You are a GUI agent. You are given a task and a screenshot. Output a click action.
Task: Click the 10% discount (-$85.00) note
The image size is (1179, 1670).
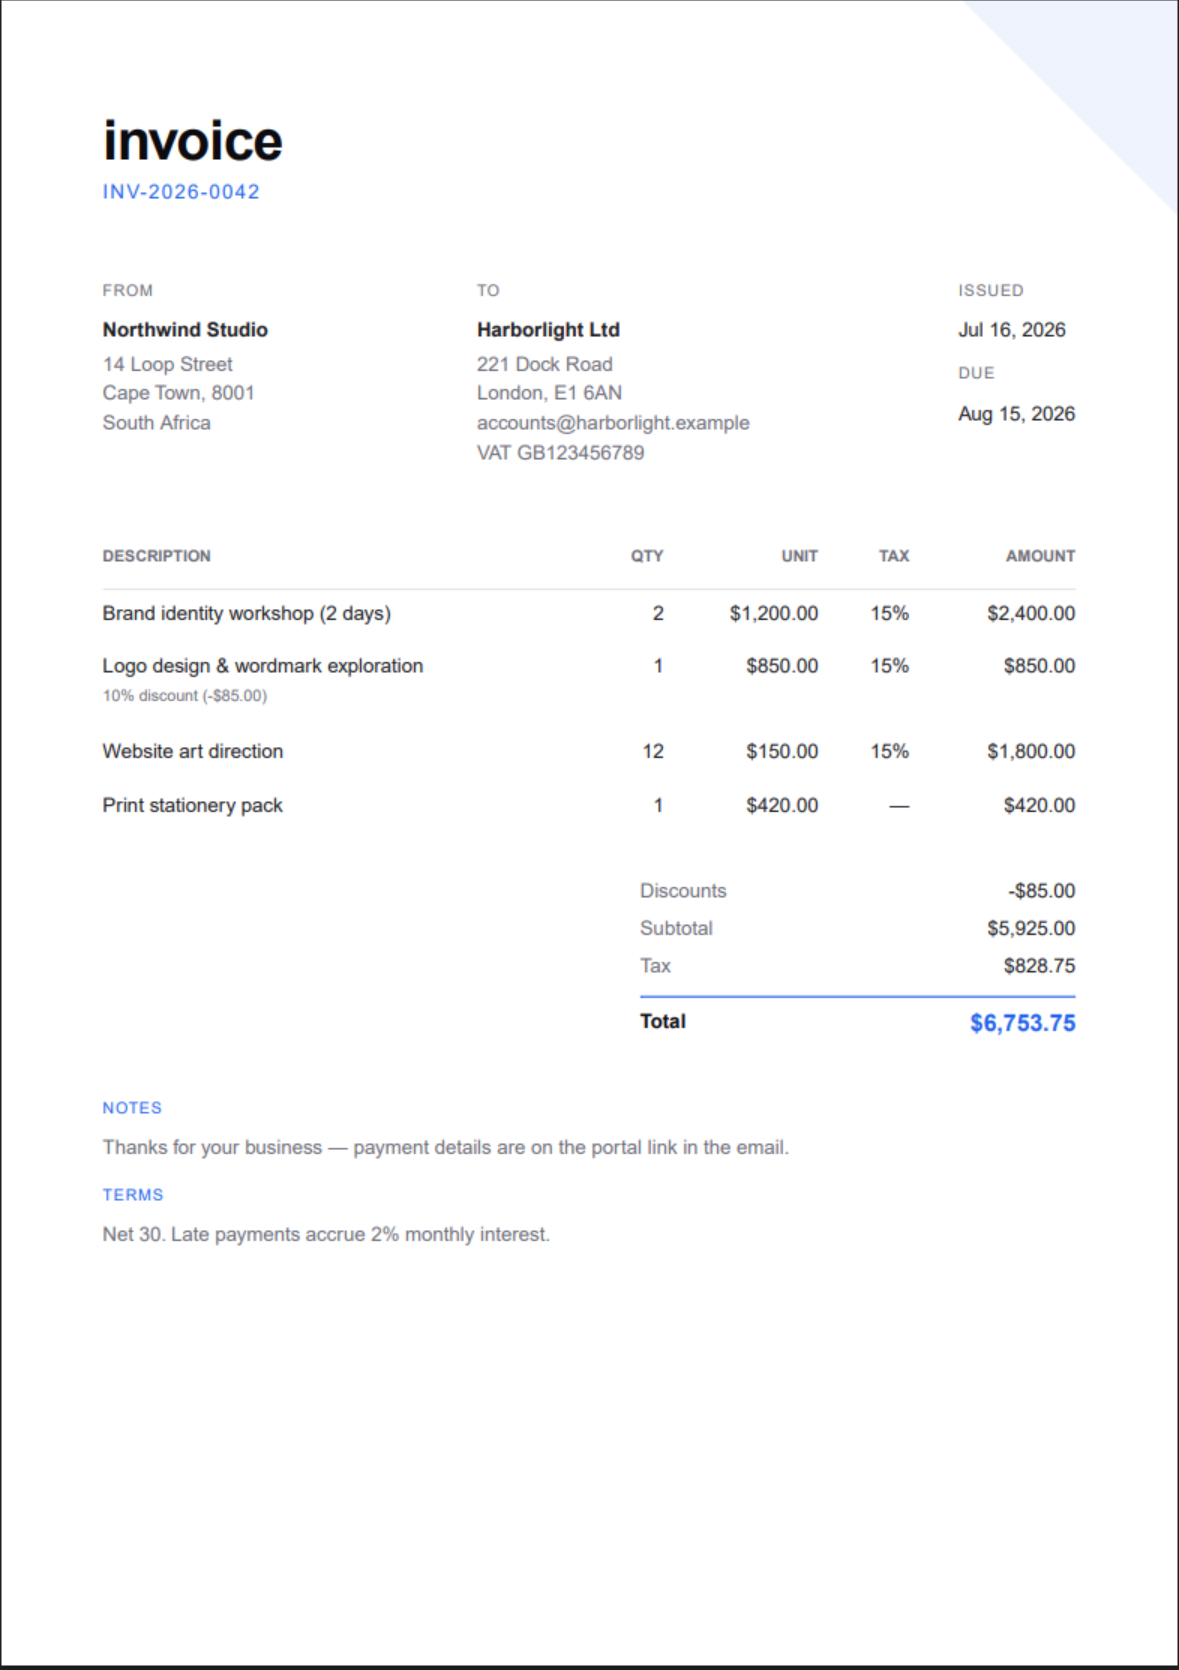click(x=184, y=696)
